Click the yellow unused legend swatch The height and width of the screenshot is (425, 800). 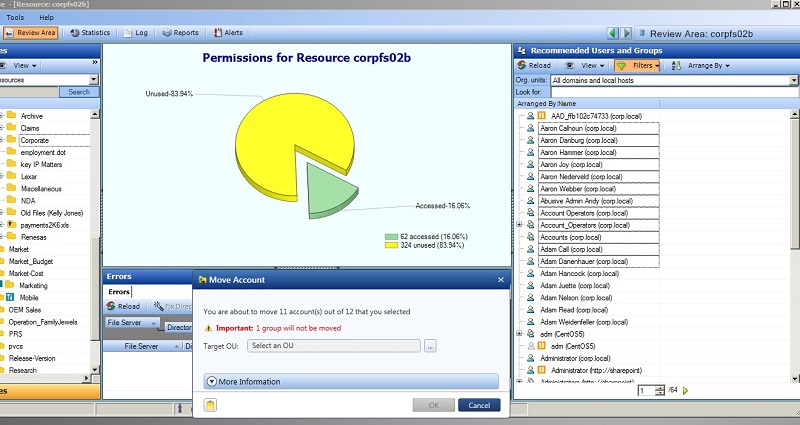point(391,245)
